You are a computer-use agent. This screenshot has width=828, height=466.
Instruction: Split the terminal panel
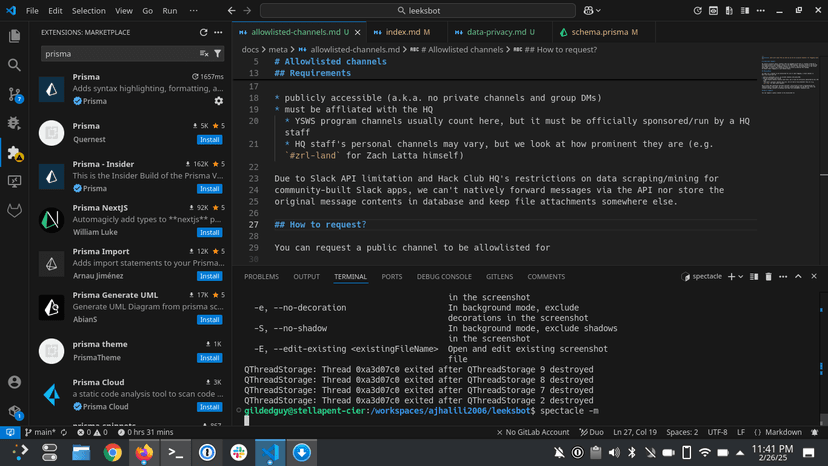(x=754, y=276)
